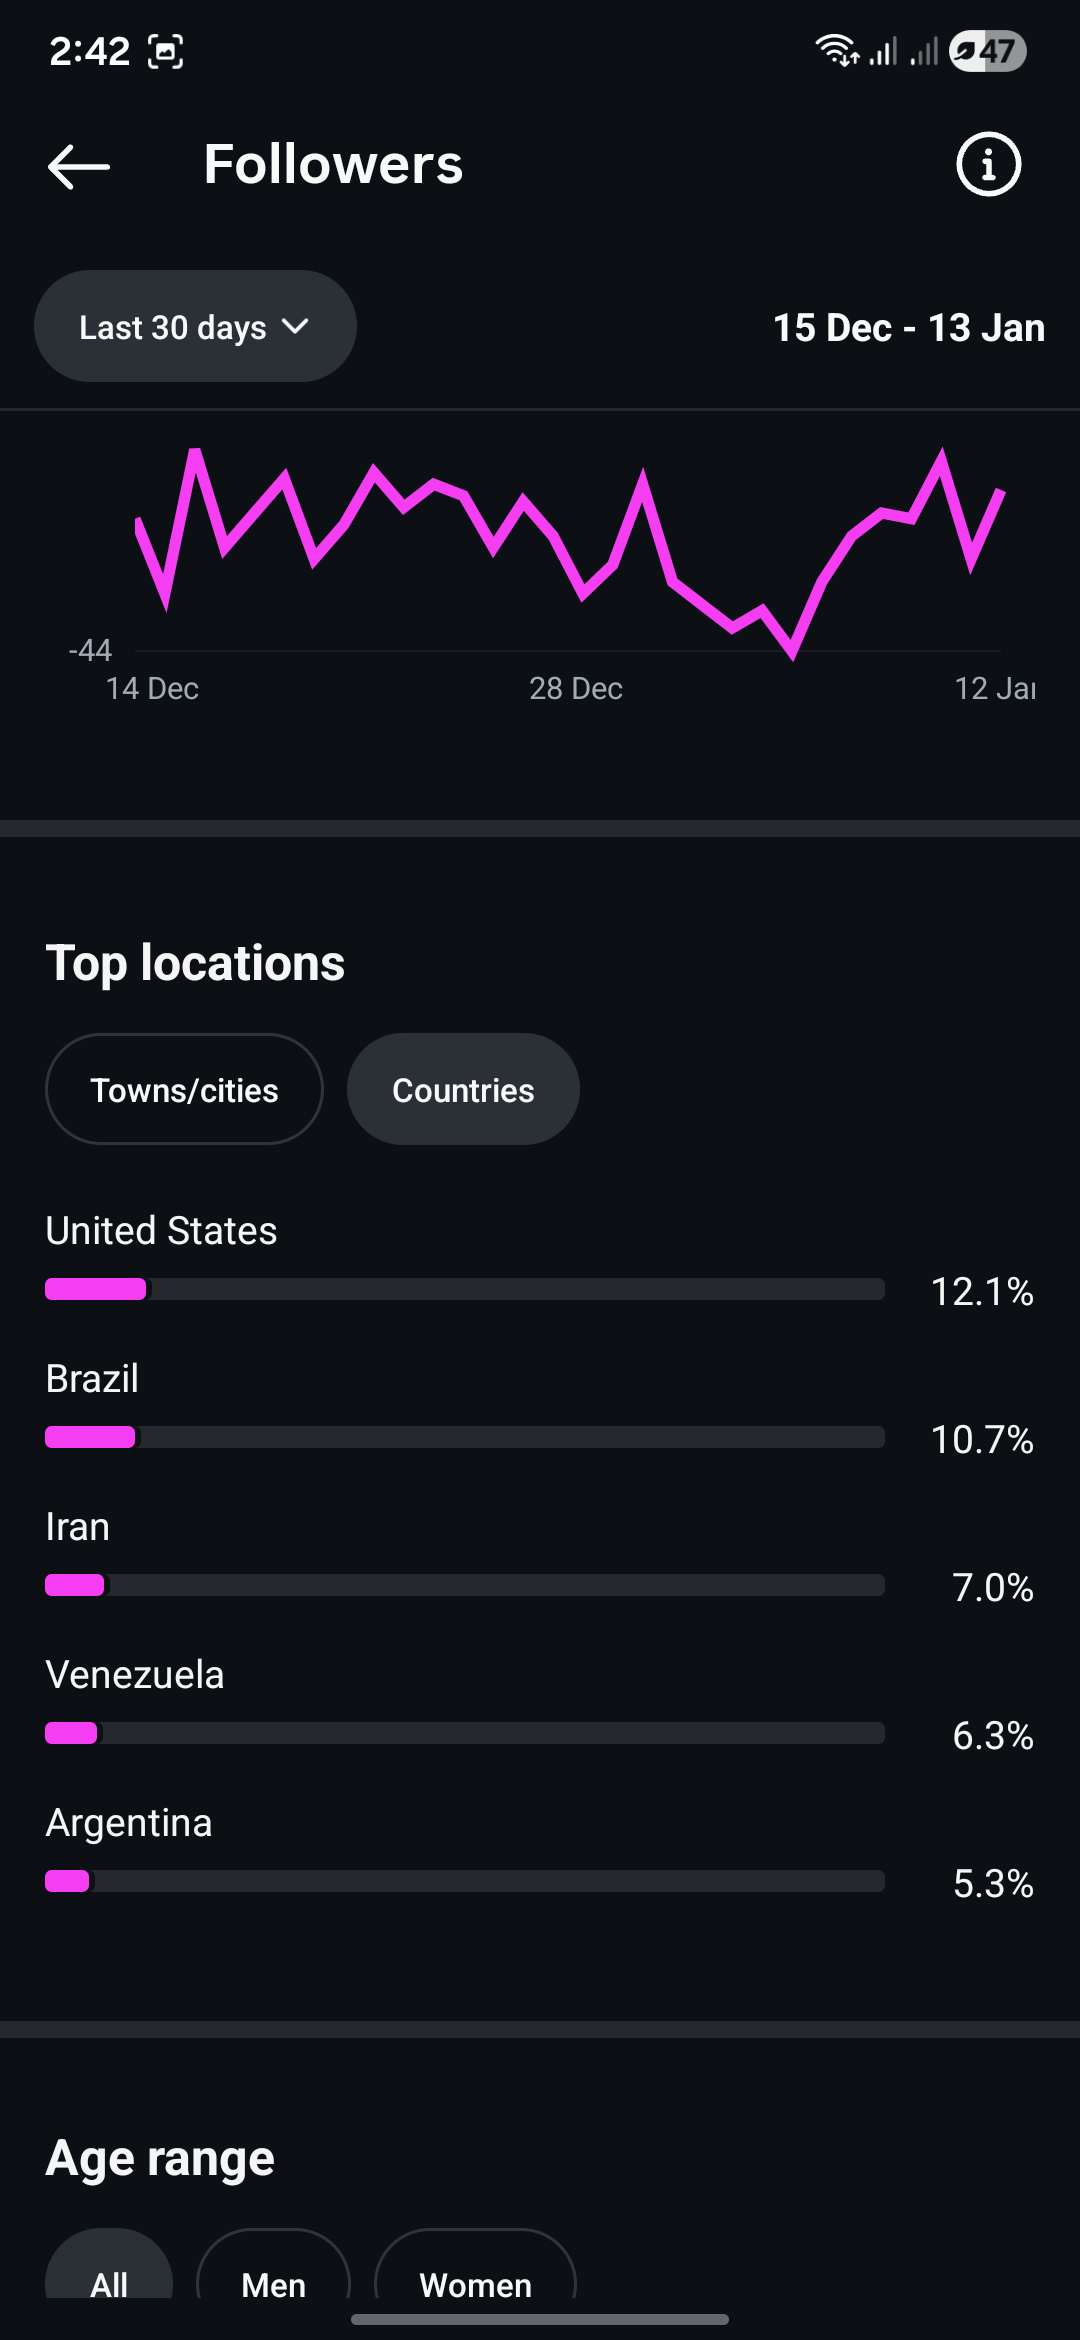Image resolution: width=1080 pixels, height=2340 pixels.
Task: Tap the followers line chart
Action: tap(570, 550)
